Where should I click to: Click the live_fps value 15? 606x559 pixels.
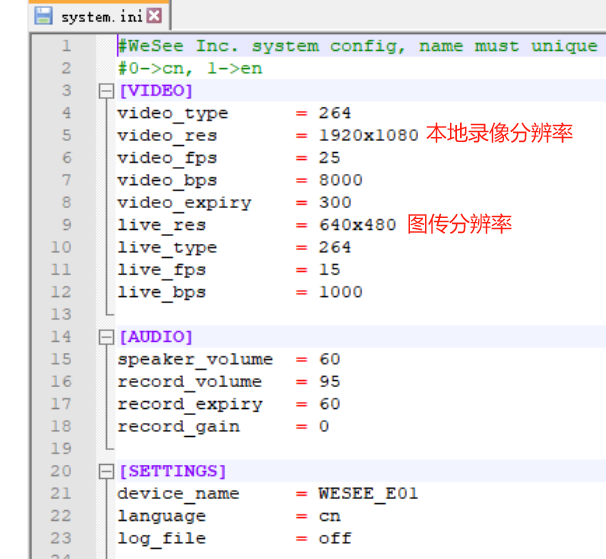(329, 269)
